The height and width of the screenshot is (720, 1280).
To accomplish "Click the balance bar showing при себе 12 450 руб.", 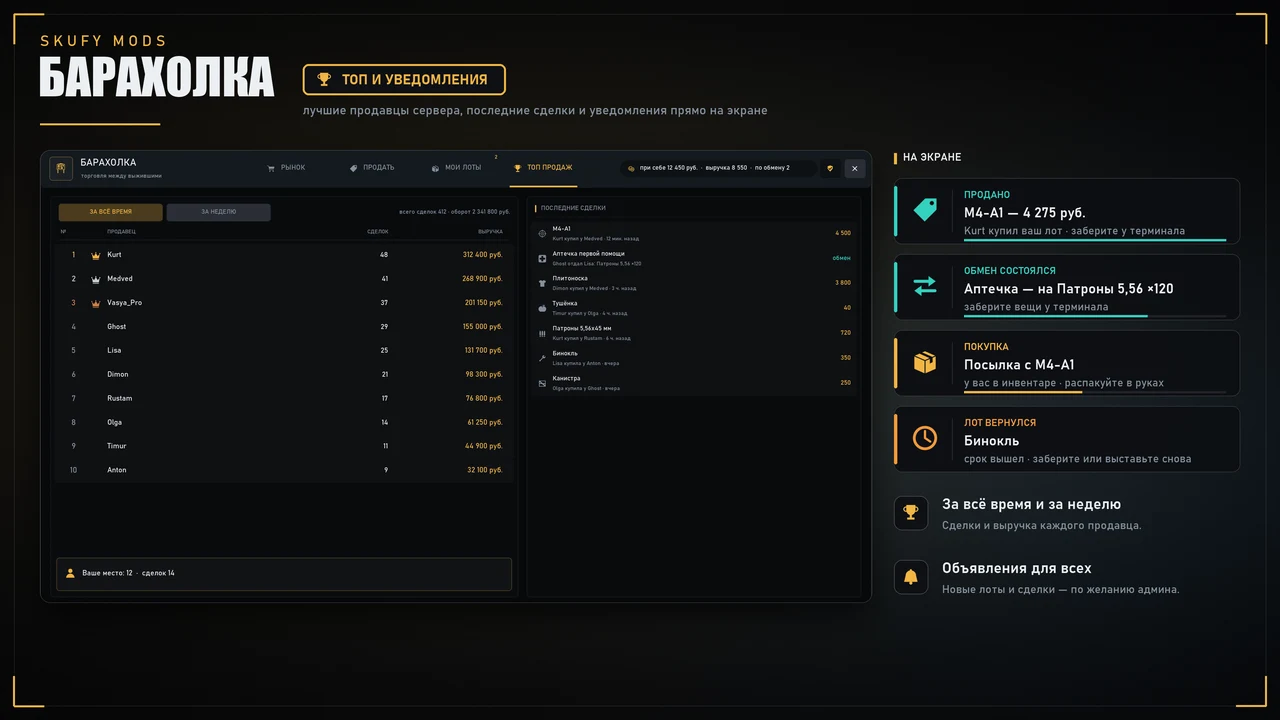I will [x=717, y=168].
